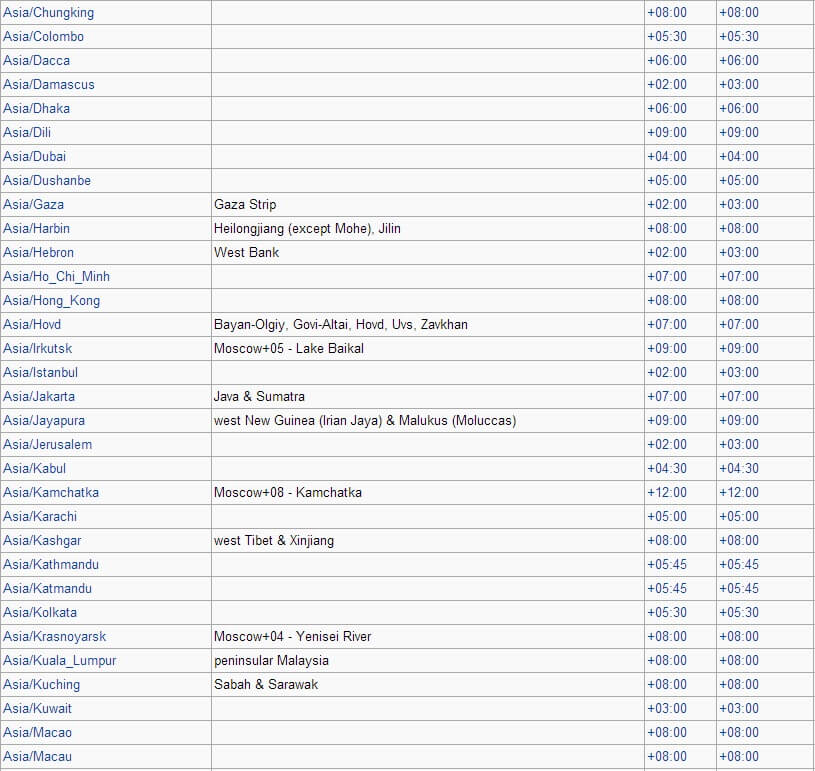
Task: Click +03:00 DST offset for Hebron
Action: pyautogui.click(x=739, y=252)
